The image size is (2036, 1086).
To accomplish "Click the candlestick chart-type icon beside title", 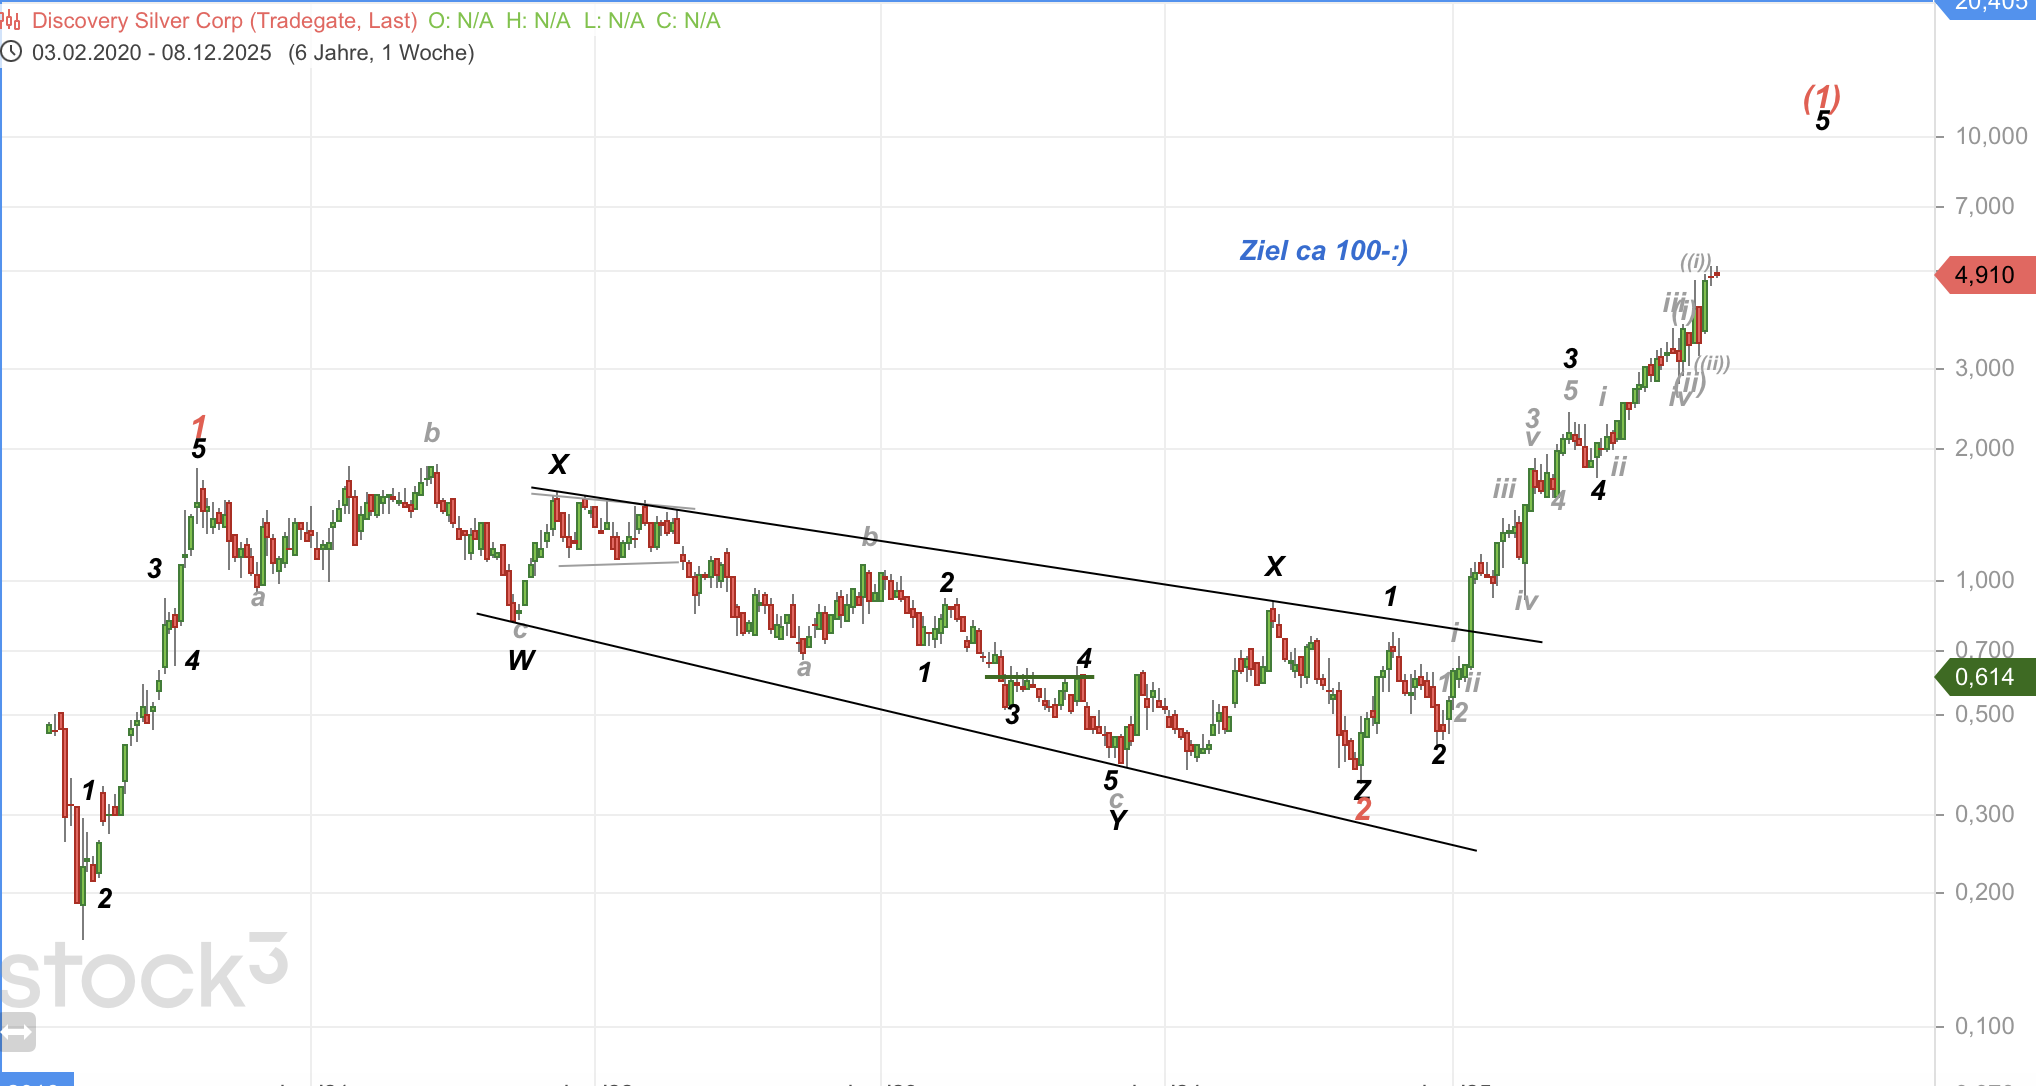I will point(10,20).
